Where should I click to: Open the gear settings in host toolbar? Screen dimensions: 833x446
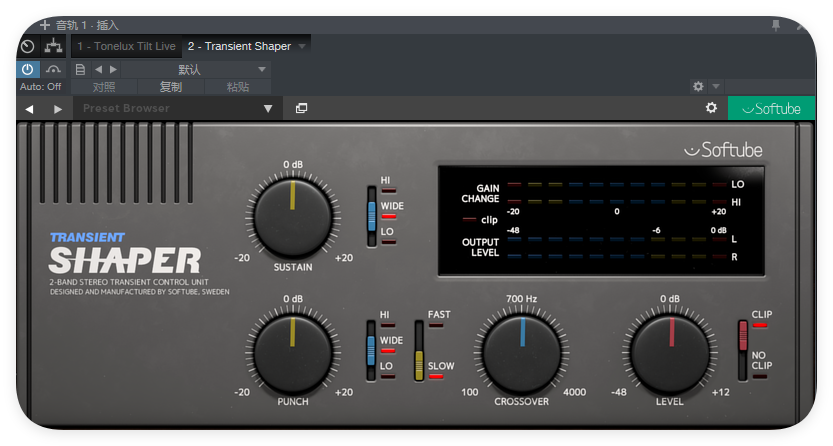coord(698,86)
